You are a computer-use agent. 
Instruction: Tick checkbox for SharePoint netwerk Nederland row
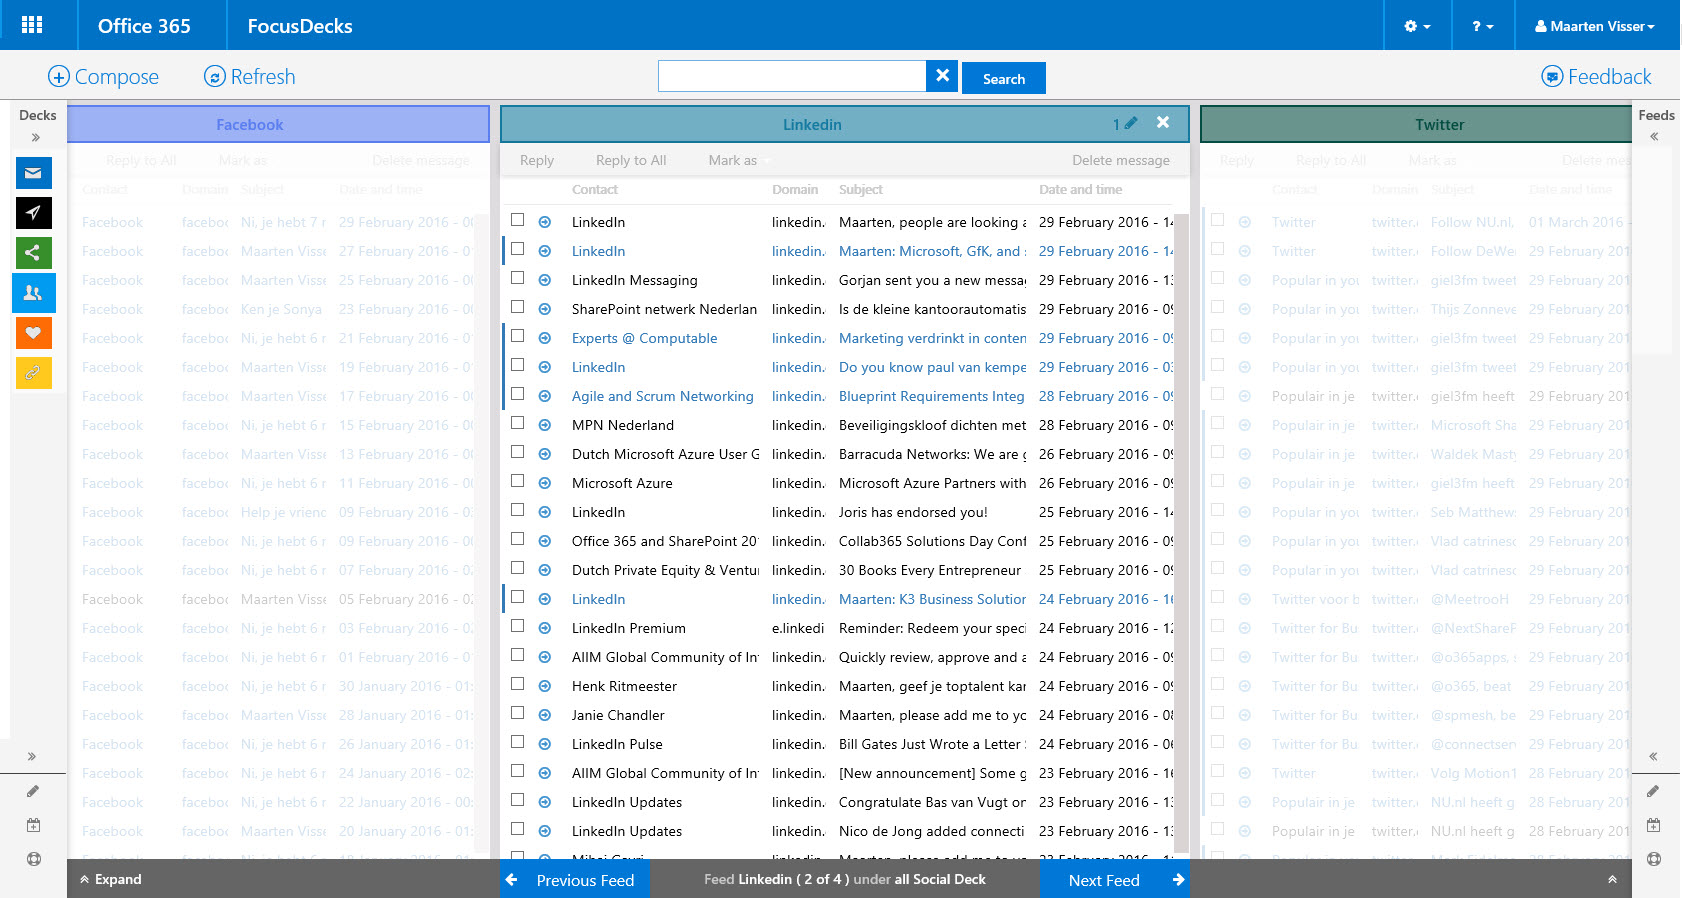[517, 307]
